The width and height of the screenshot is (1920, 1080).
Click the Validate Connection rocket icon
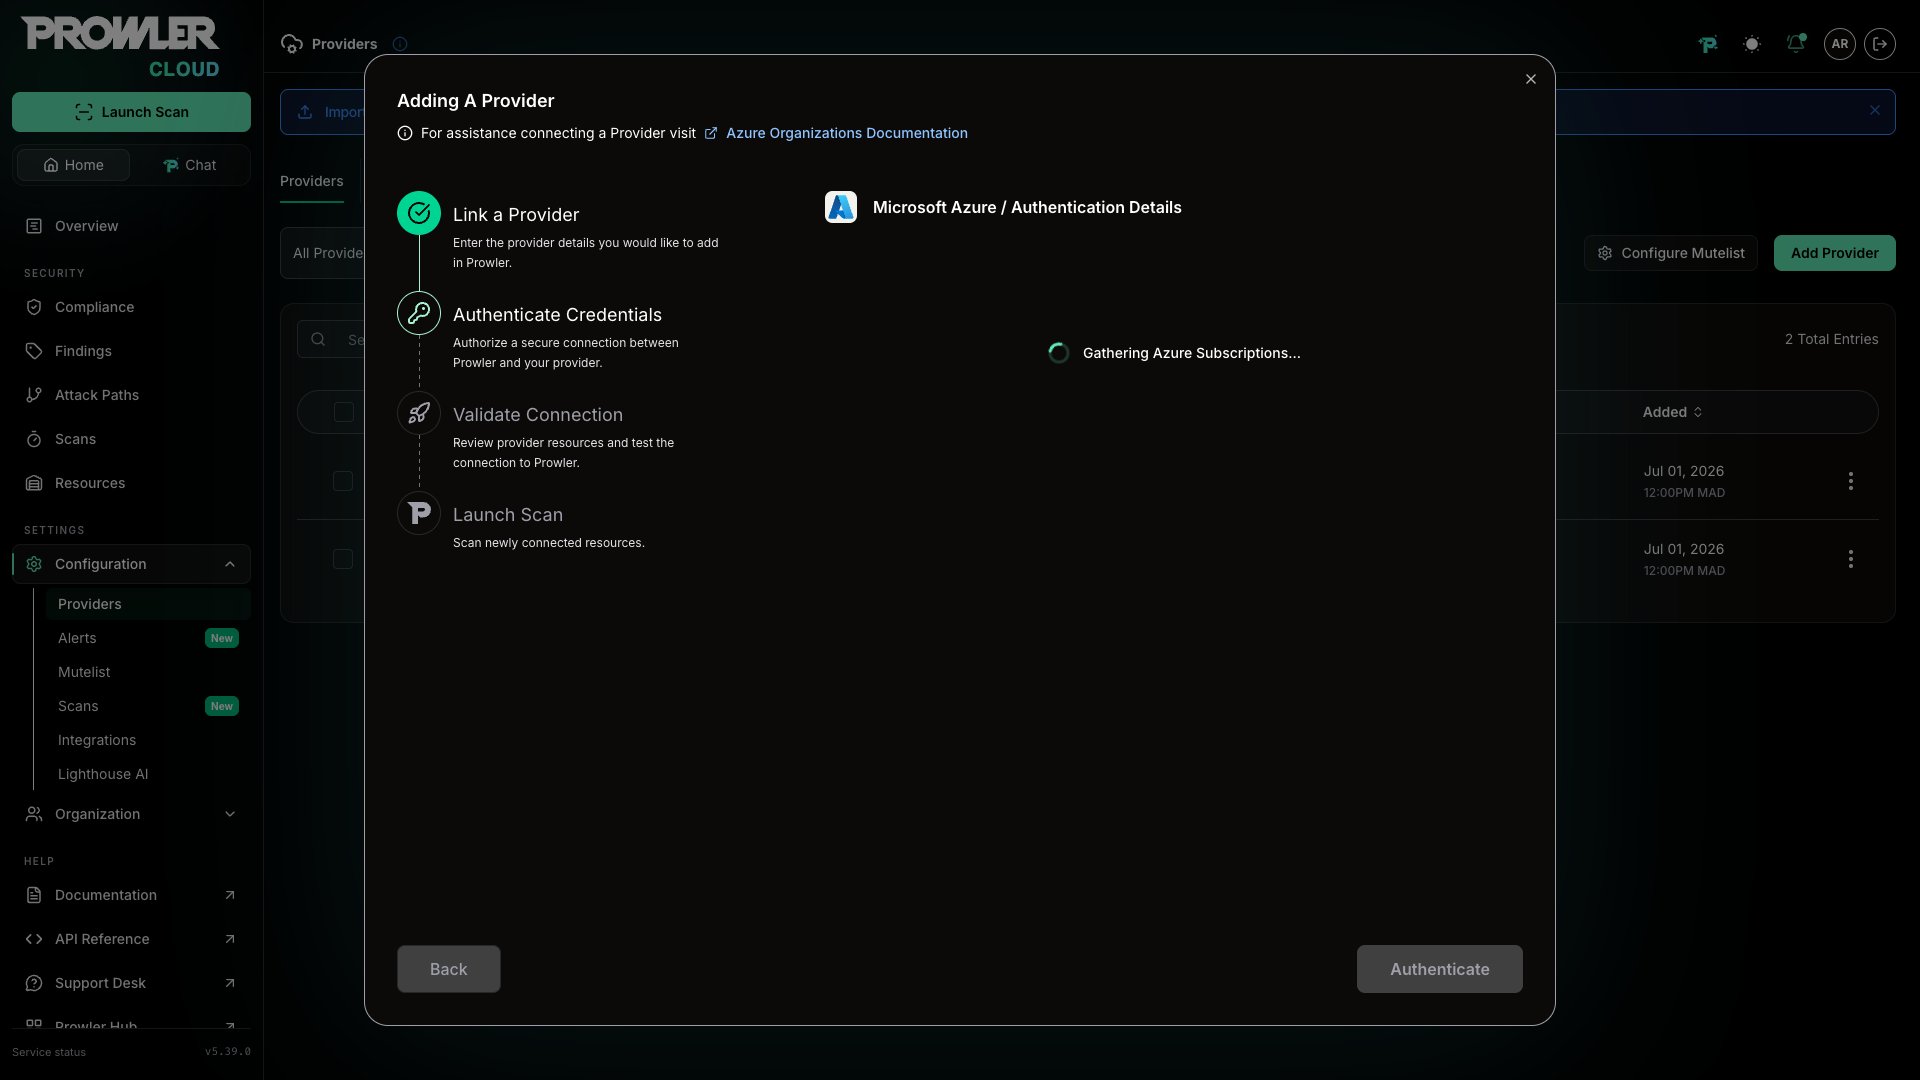419,413
